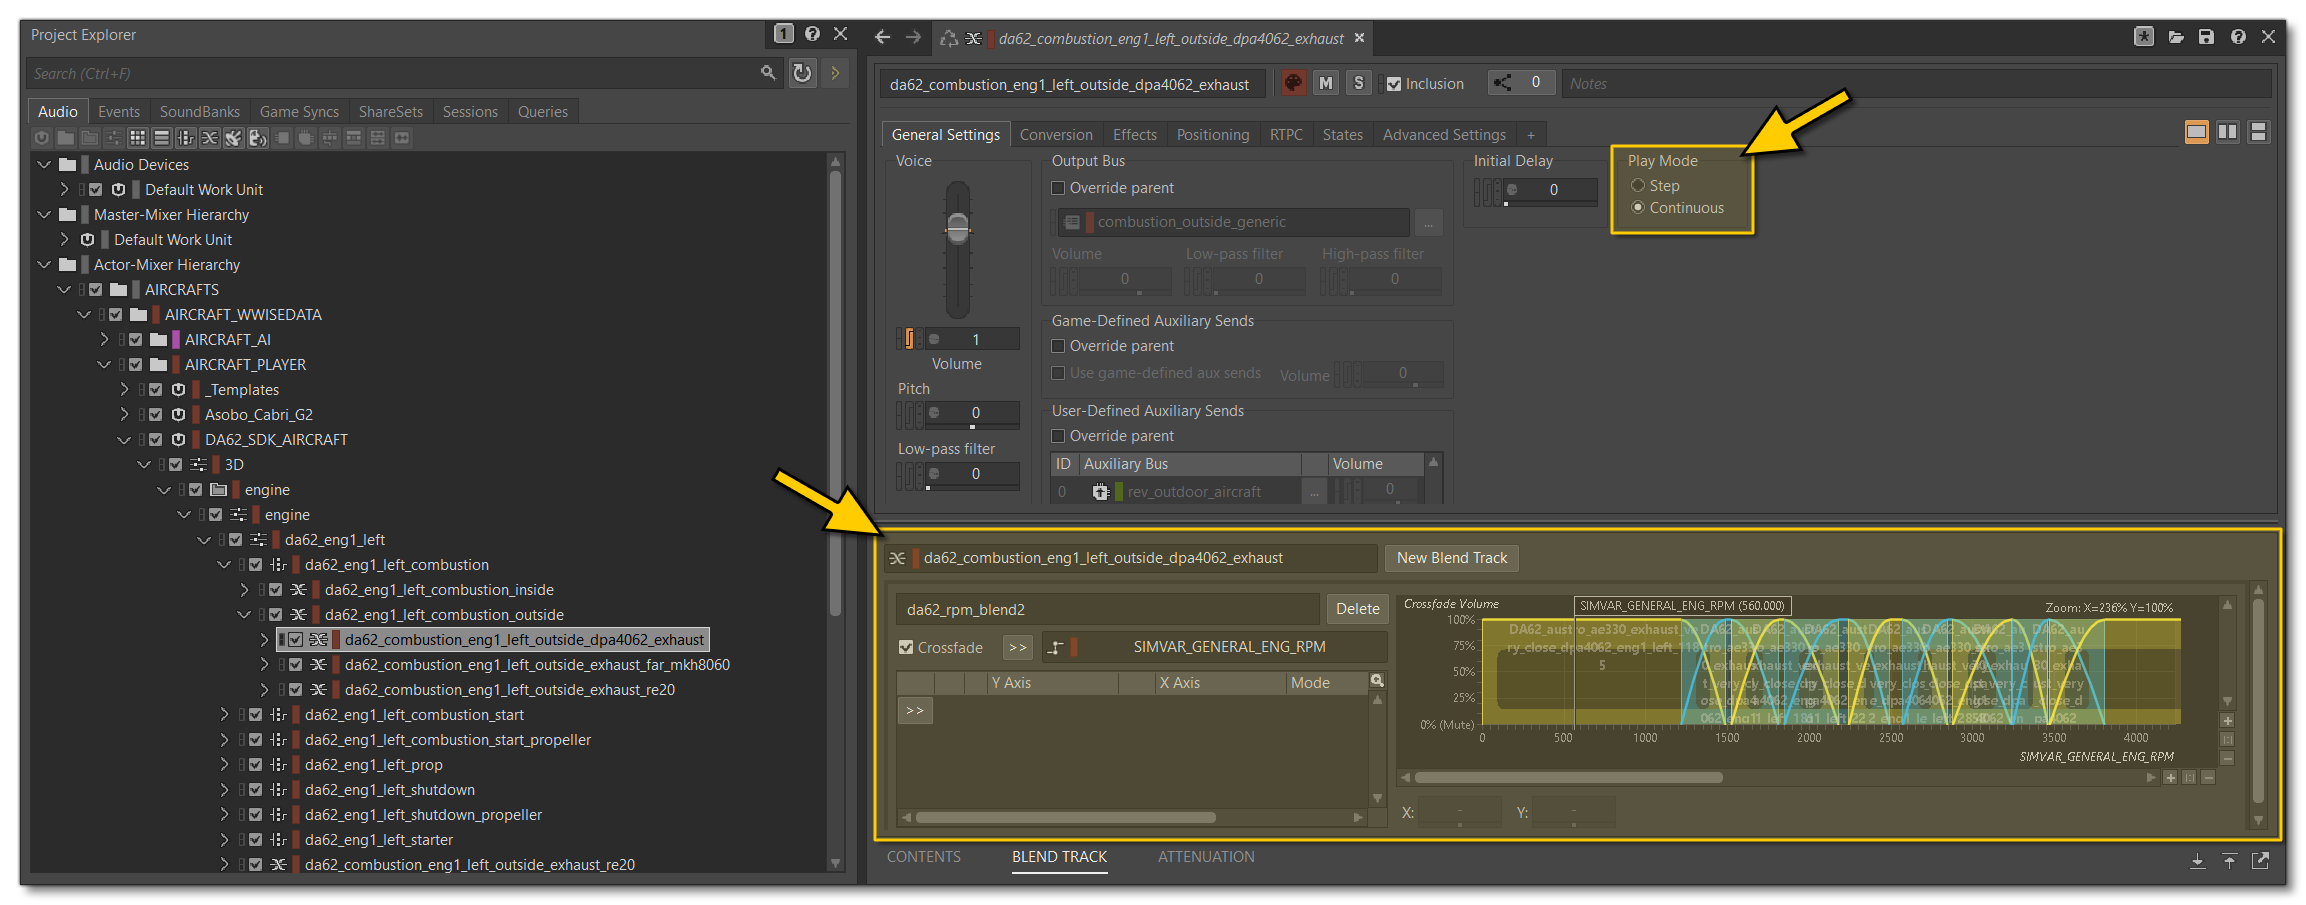Open the Game Syncs tab in Project Explorer

(299, 111)
